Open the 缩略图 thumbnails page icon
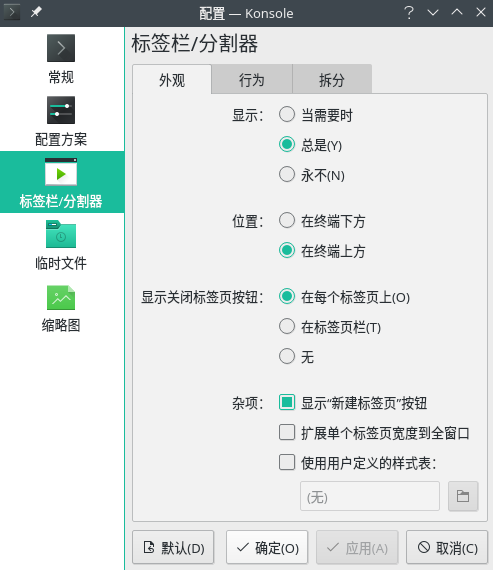The height and width of the screenshot is (570, 493). tap(61, 297)
